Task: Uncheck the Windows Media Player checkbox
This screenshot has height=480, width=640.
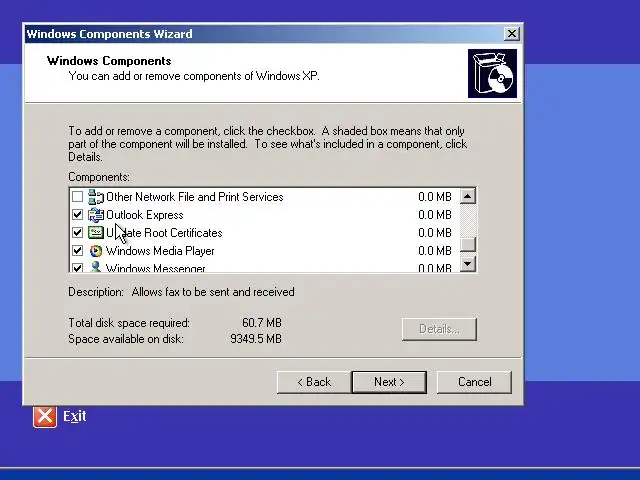Action: tap(77, 251)
